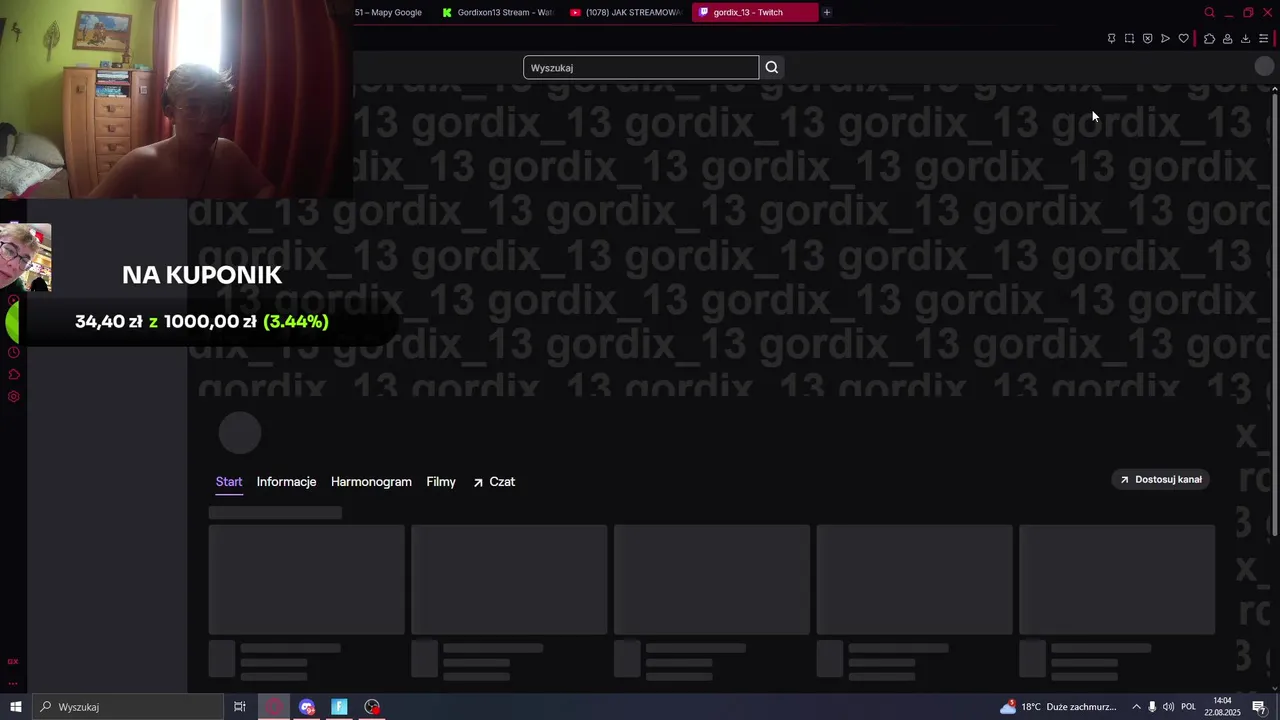
Task: Open the Informacje channel tab
Action: [x=286, y=482]
